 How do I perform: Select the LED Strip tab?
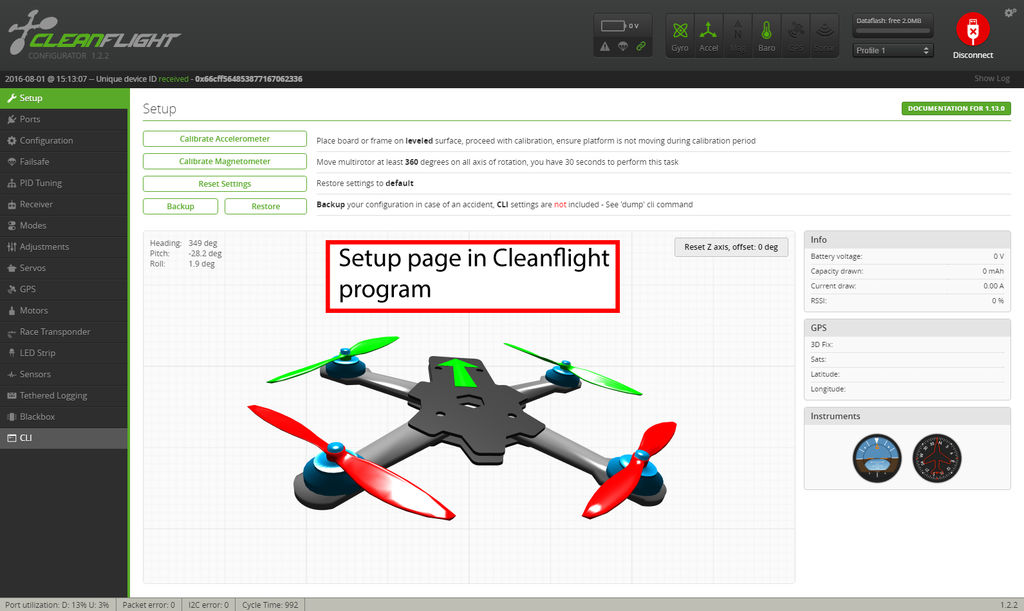[64, 353]
